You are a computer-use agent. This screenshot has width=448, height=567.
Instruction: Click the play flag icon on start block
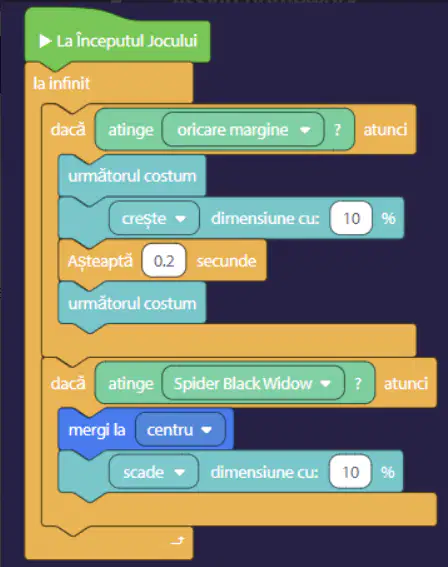click(45, 41)
